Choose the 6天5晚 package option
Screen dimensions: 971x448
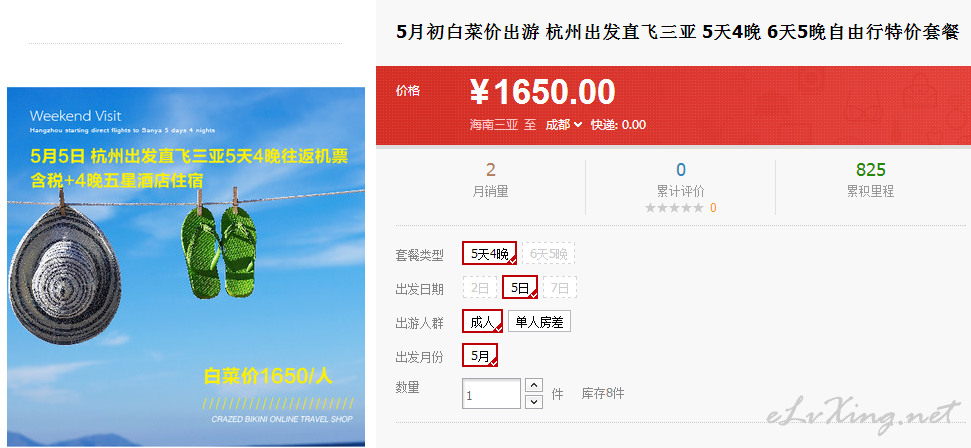click(549, 253)
